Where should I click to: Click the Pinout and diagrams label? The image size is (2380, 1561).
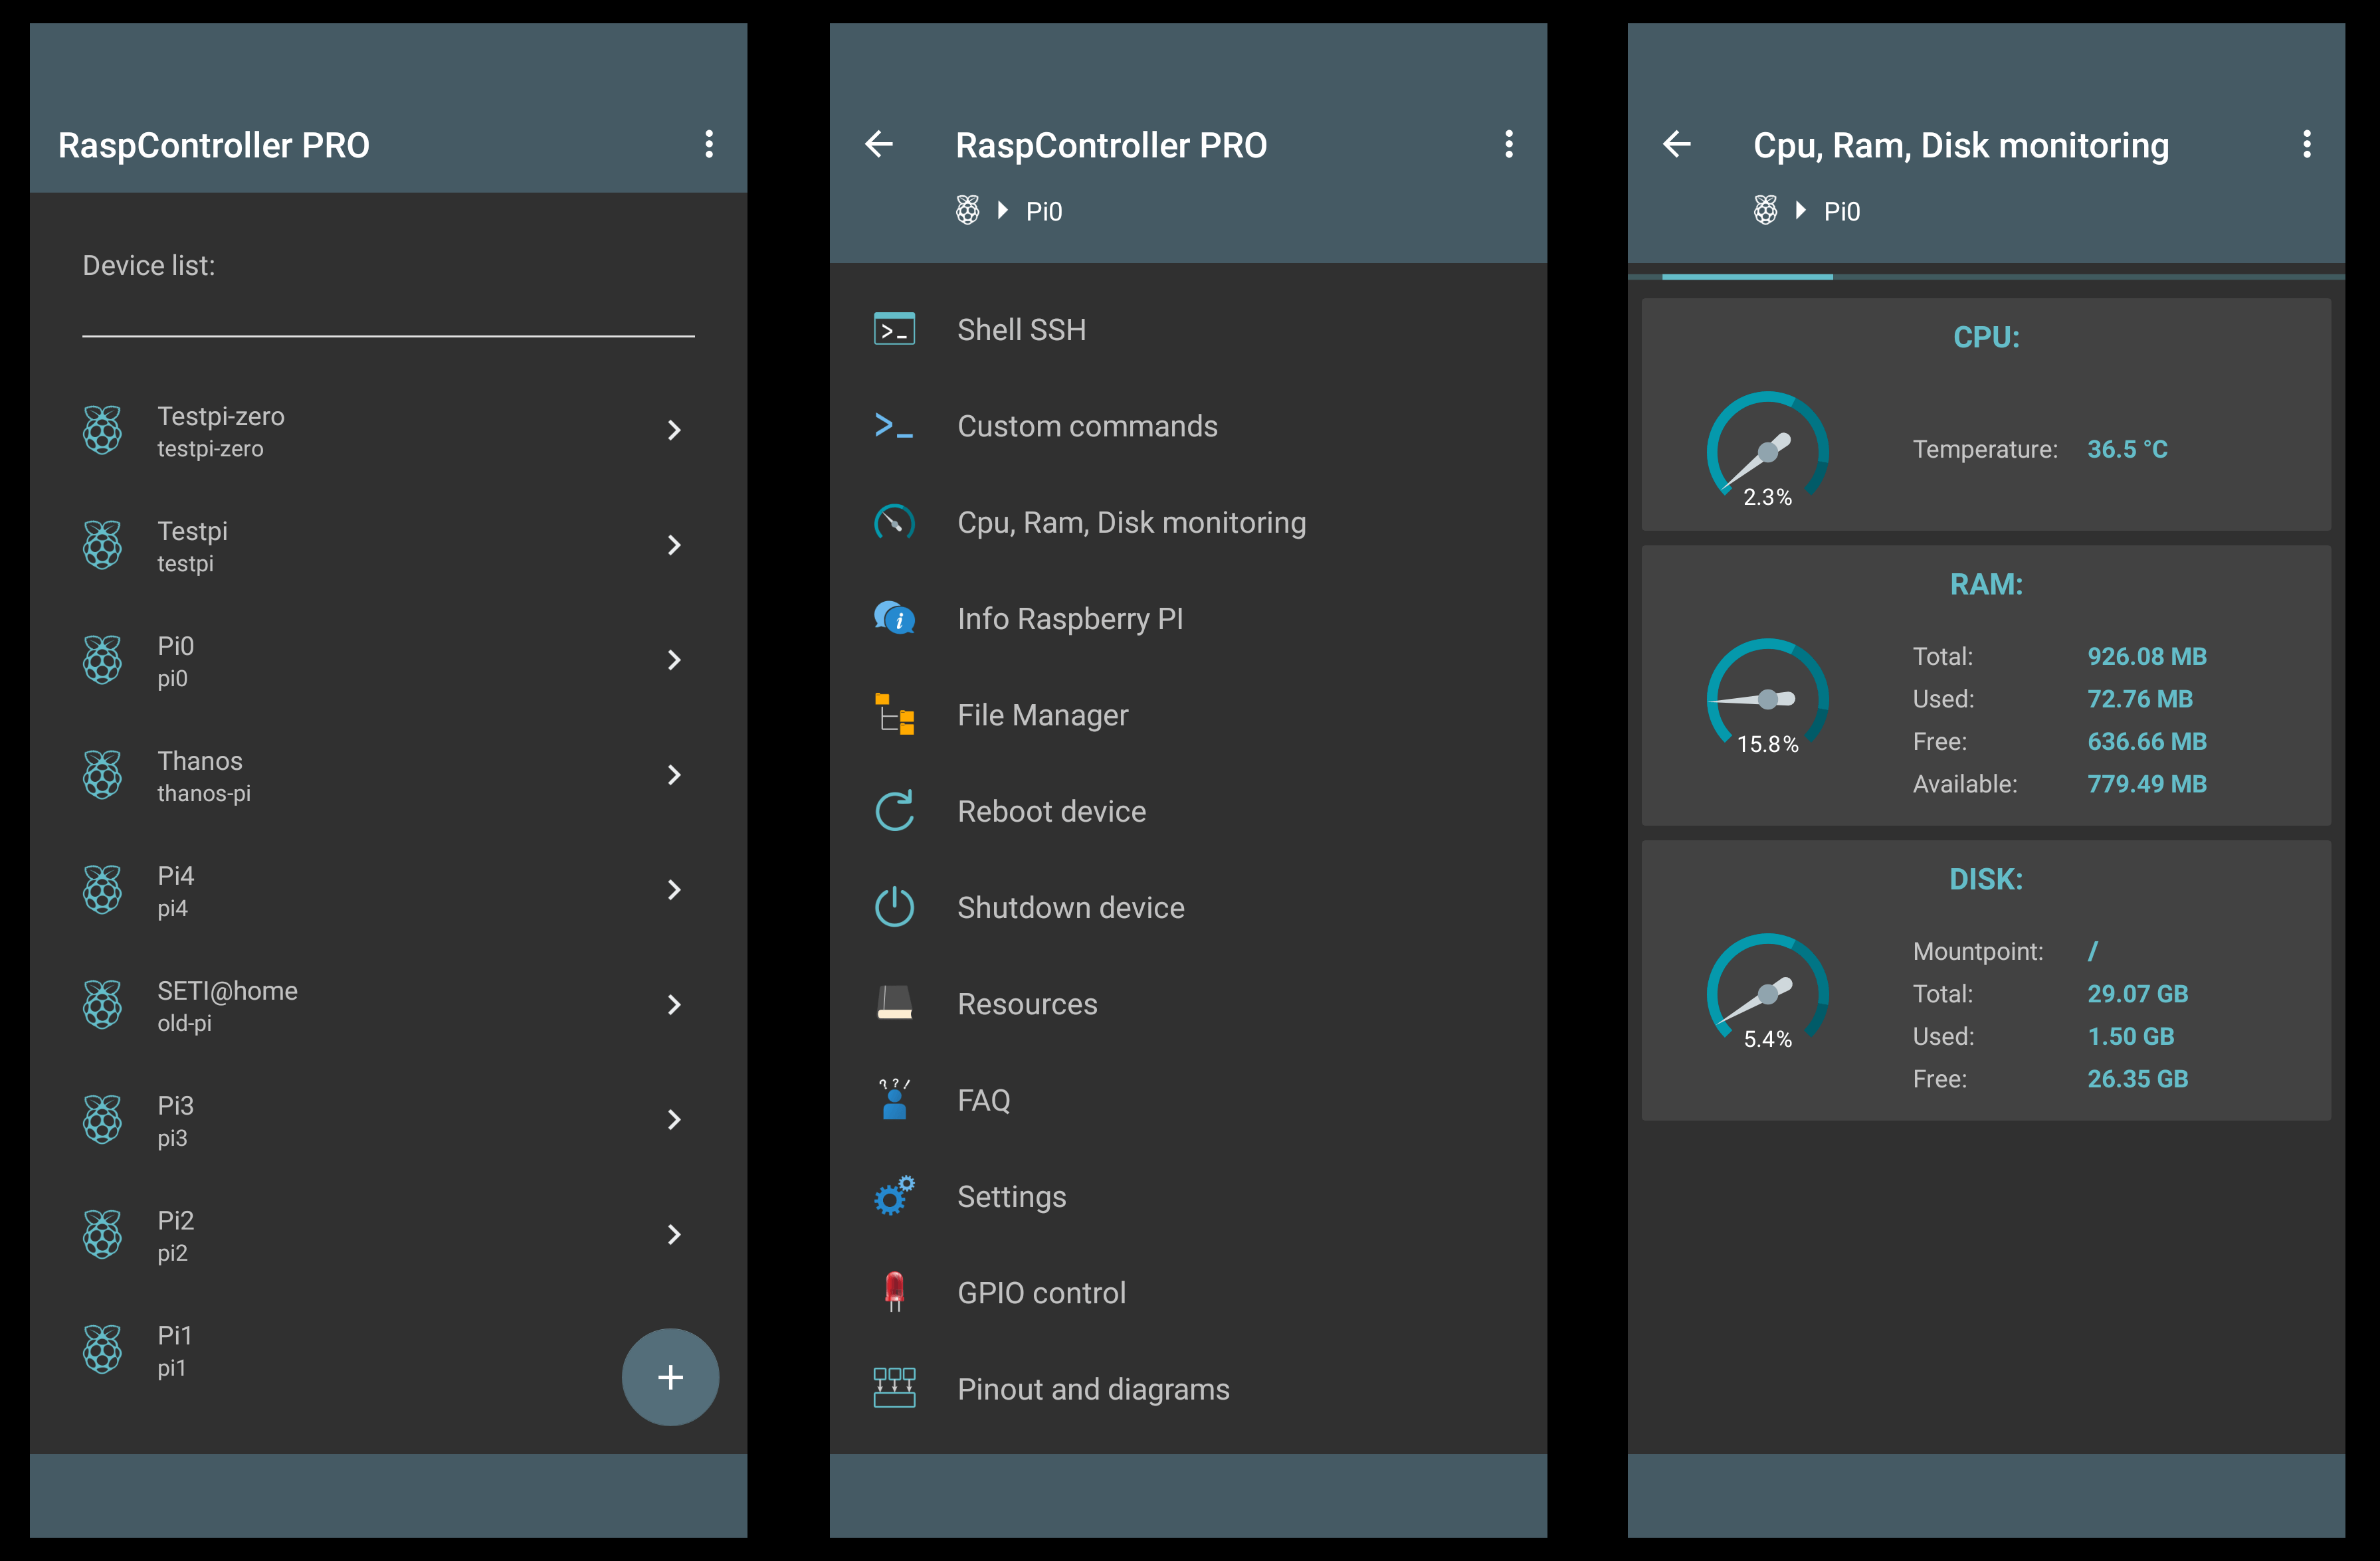point(1093,1389)
